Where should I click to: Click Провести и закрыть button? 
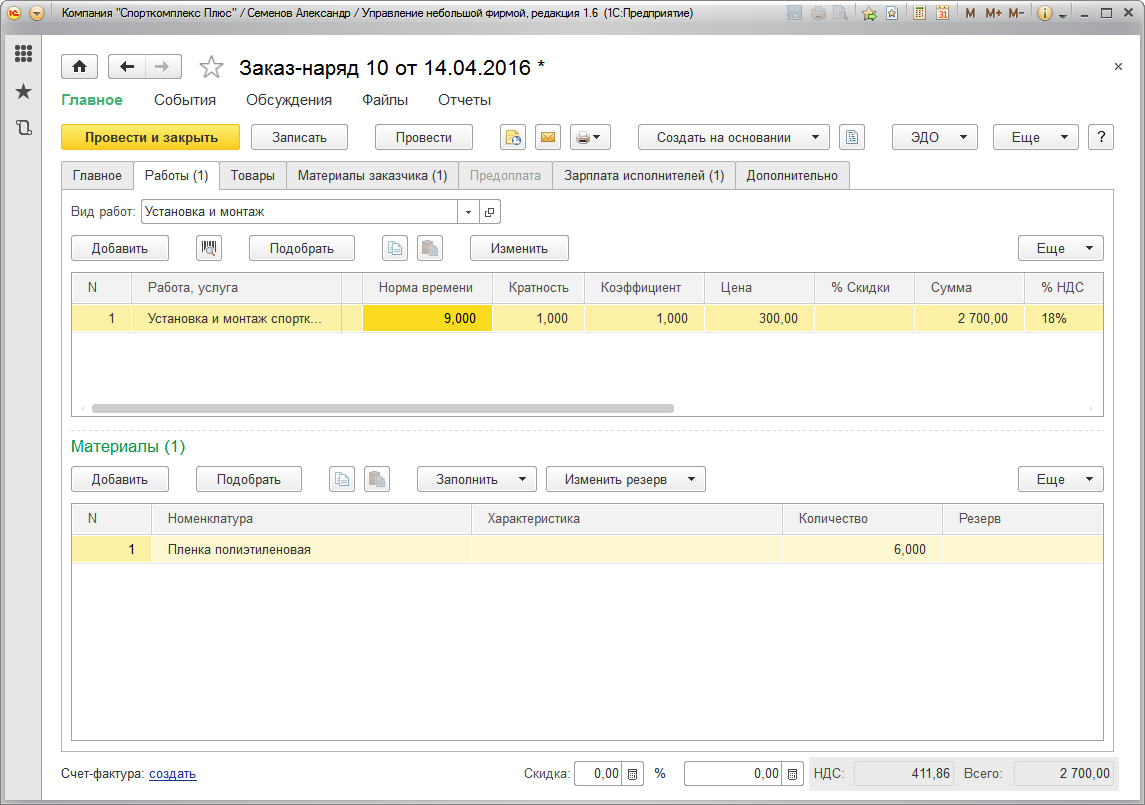coord(150,137)
